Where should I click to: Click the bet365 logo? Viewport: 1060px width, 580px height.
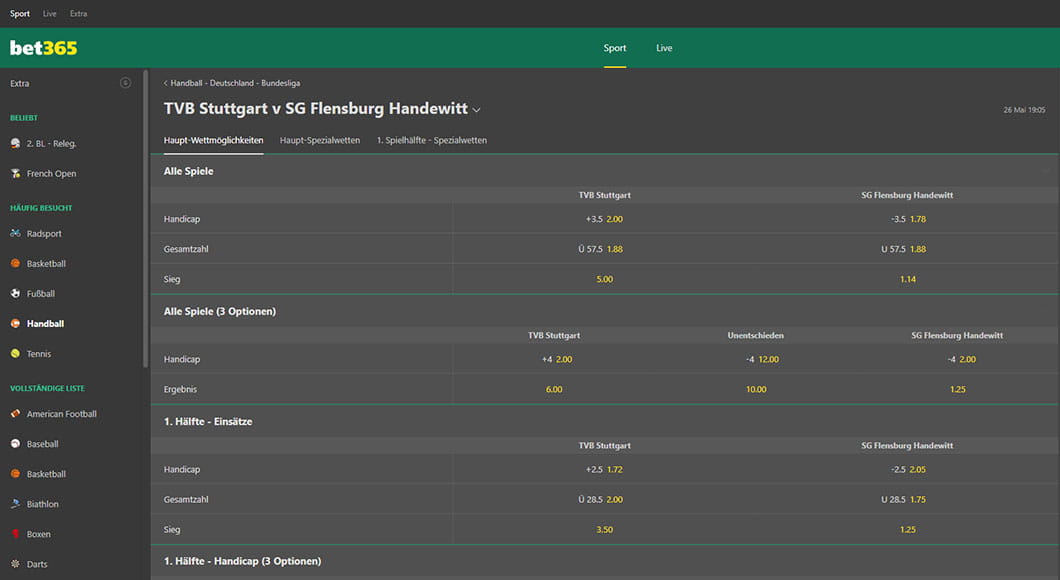point(43,48)
